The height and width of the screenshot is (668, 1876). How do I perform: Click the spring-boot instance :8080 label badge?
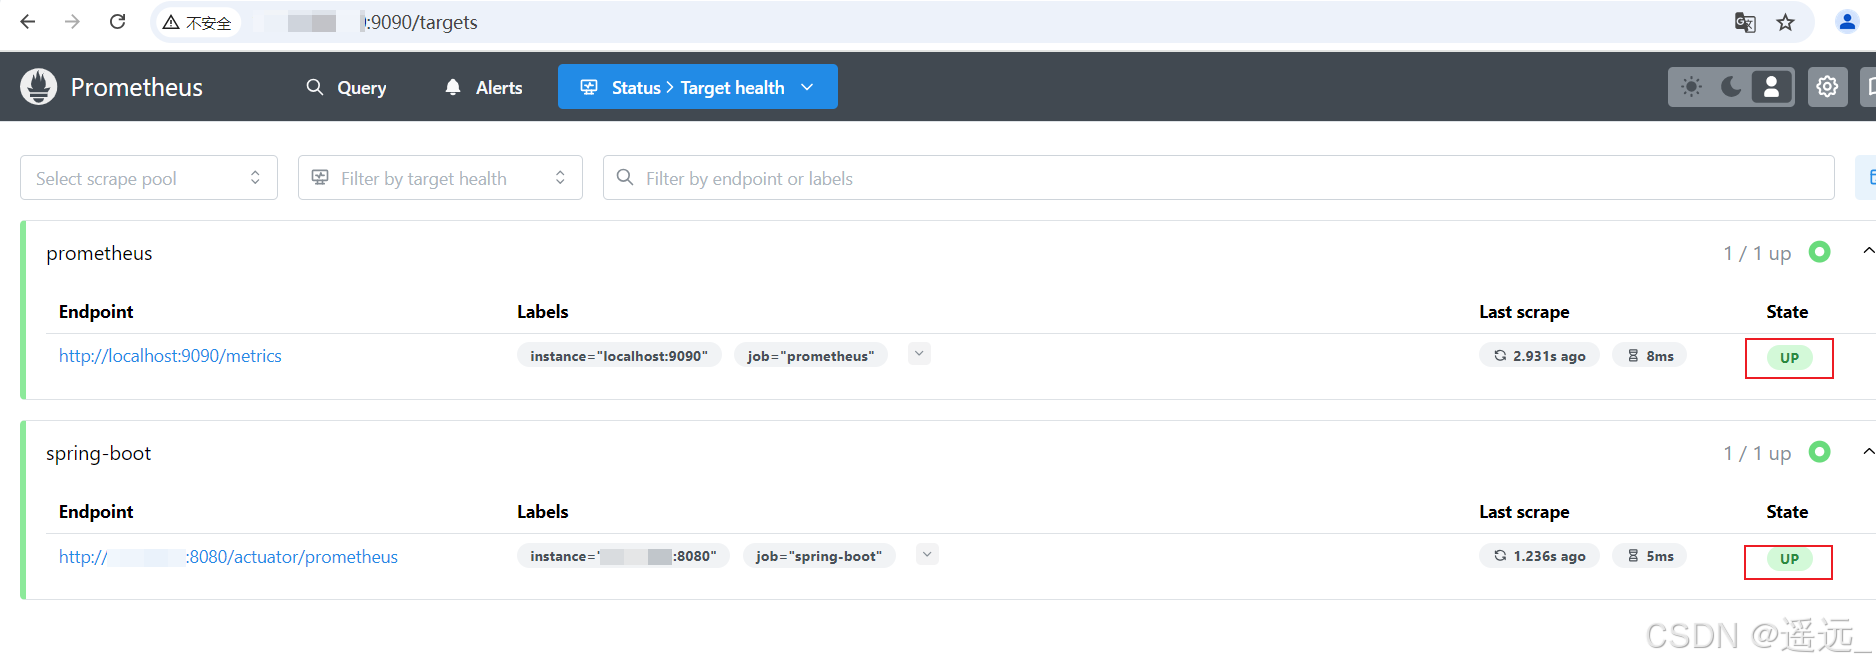624,556
